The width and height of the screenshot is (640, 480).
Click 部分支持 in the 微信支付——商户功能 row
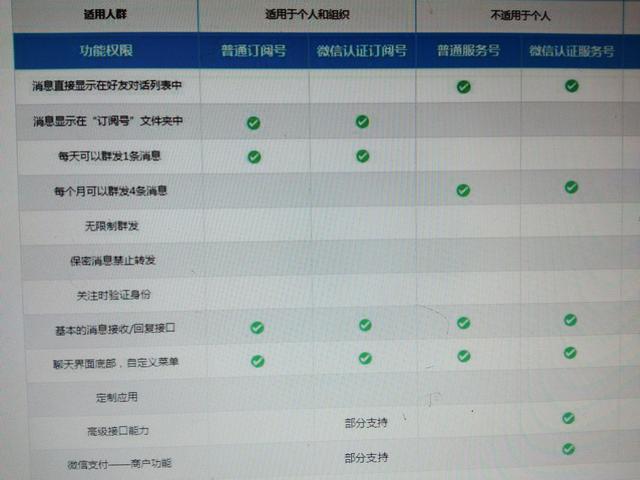[366, 458]
